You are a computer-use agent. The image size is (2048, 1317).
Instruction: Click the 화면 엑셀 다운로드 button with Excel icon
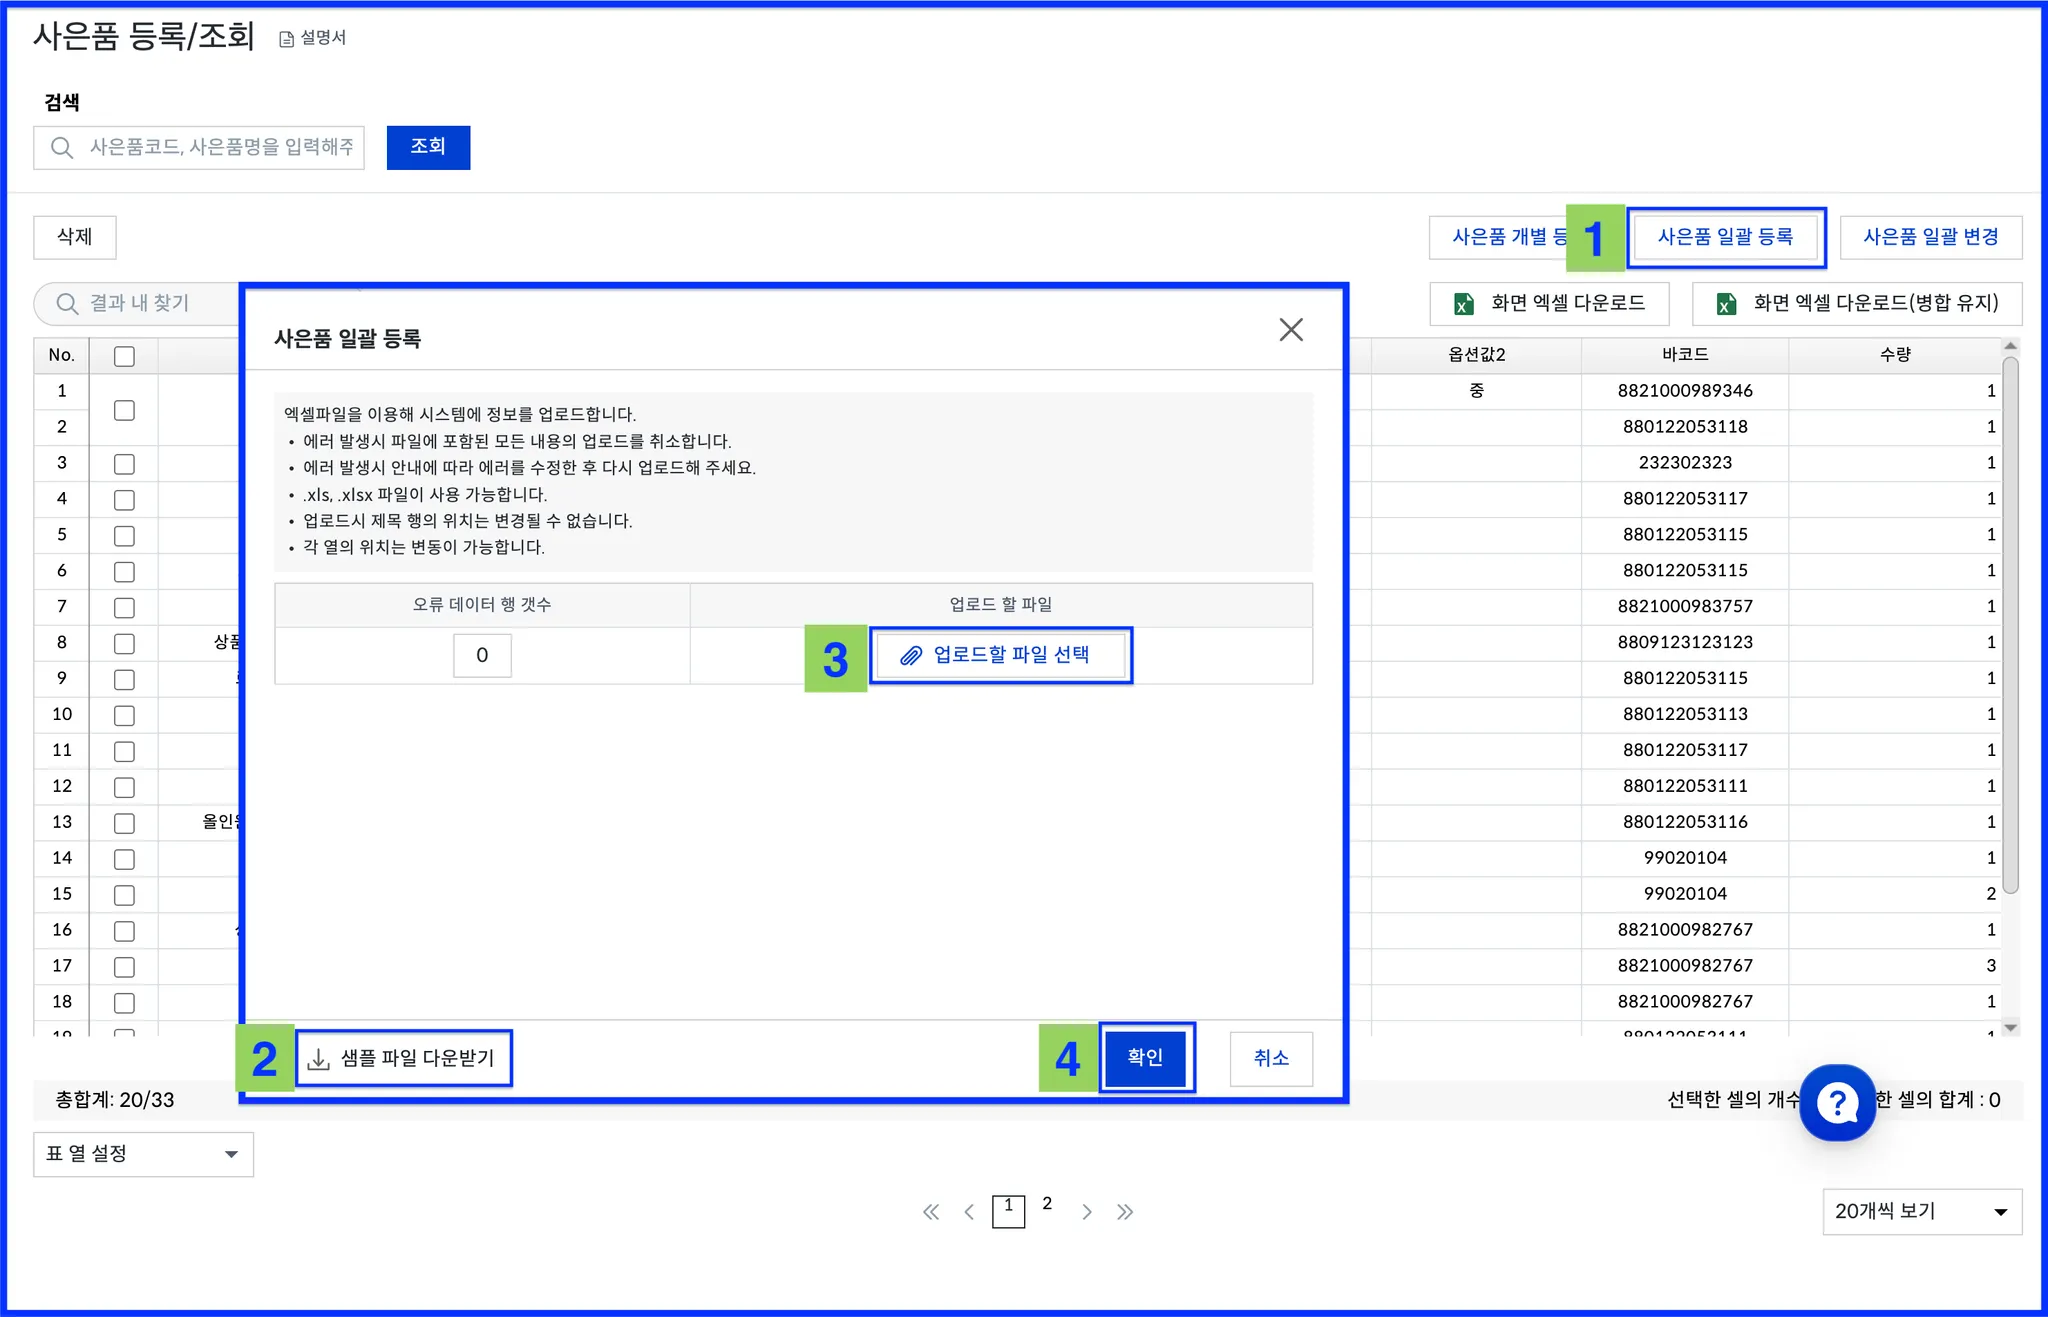click(1549, 303)
